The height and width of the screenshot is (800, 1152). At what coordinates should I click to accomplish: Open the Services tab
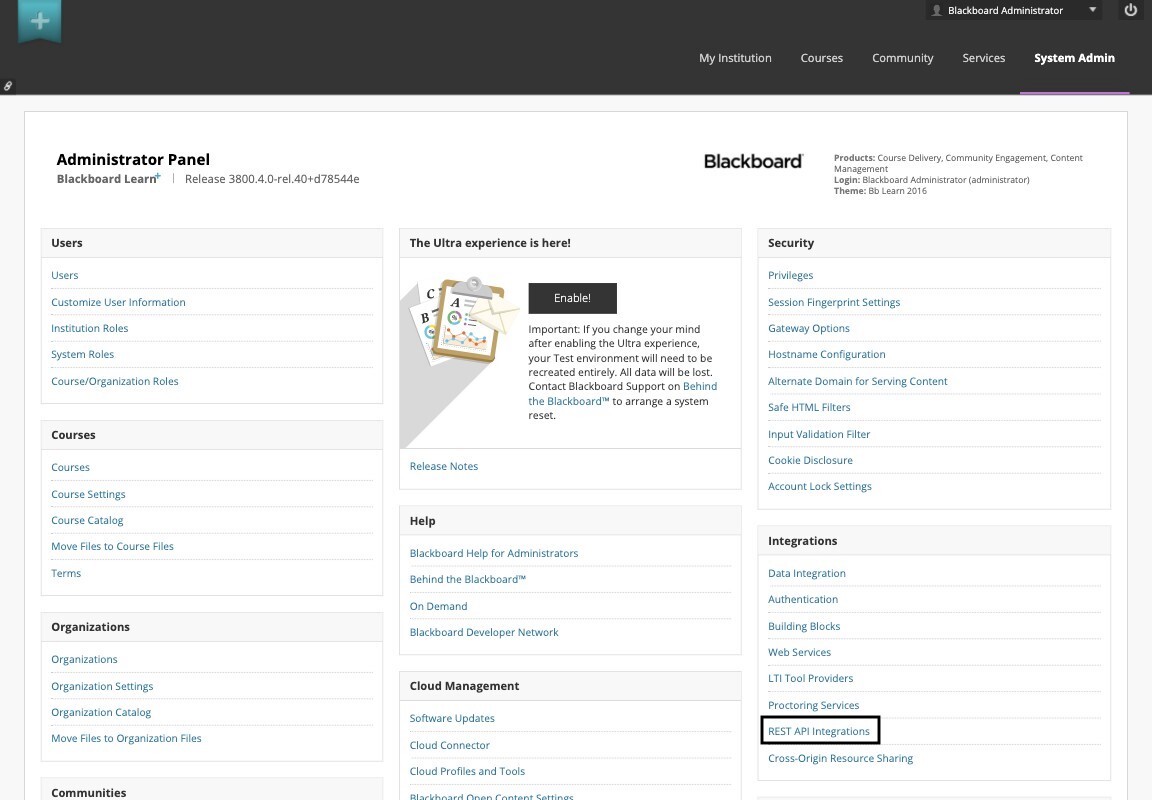coord(983,58)
